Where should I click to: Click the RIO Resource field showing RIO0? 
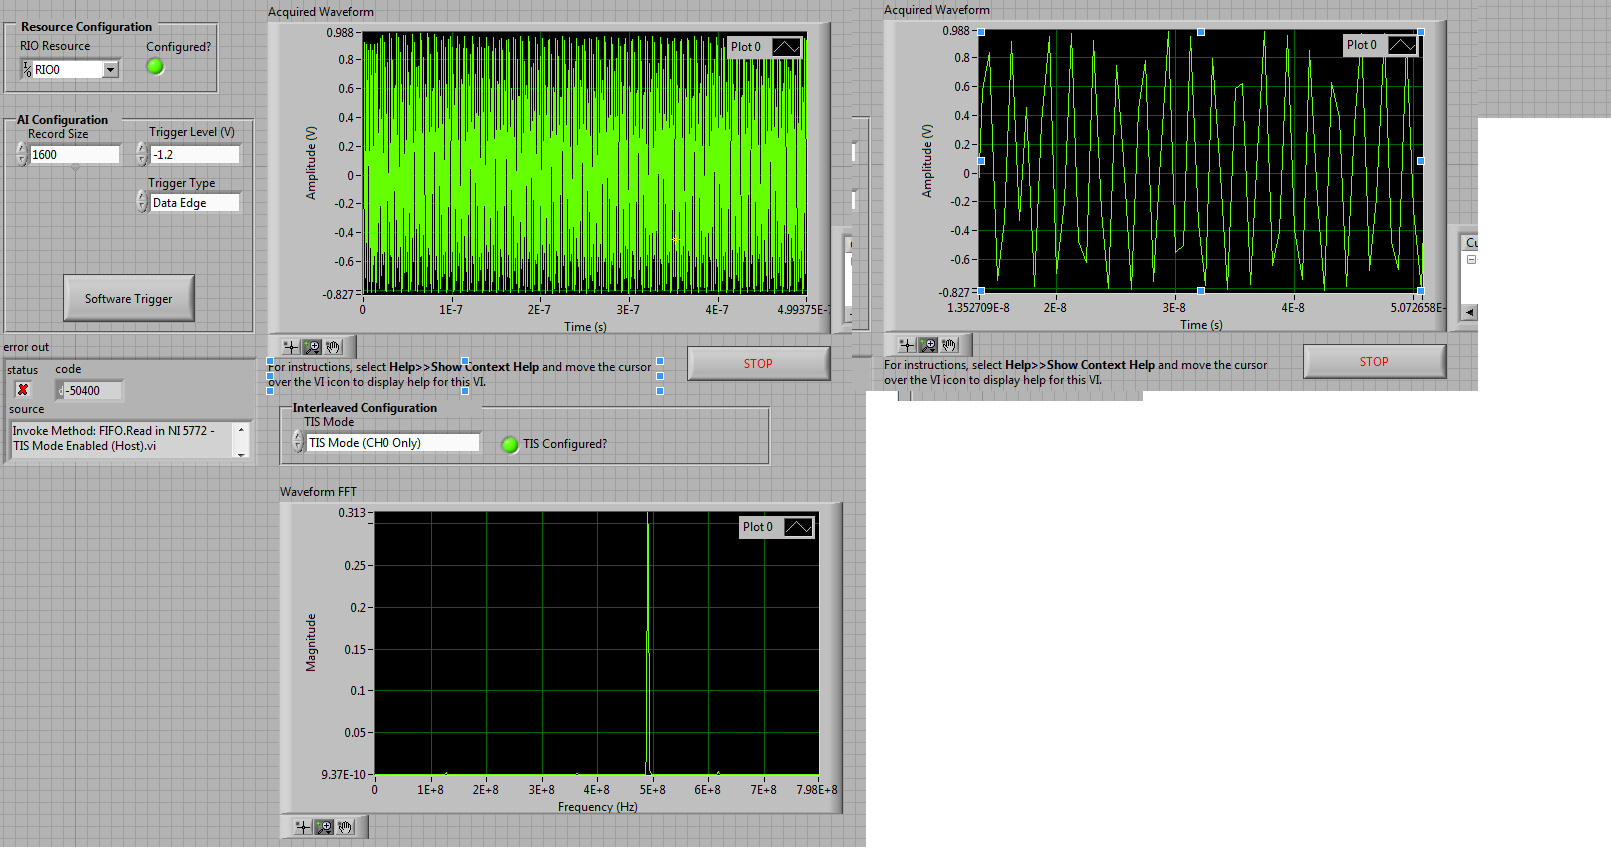[68, 69]
